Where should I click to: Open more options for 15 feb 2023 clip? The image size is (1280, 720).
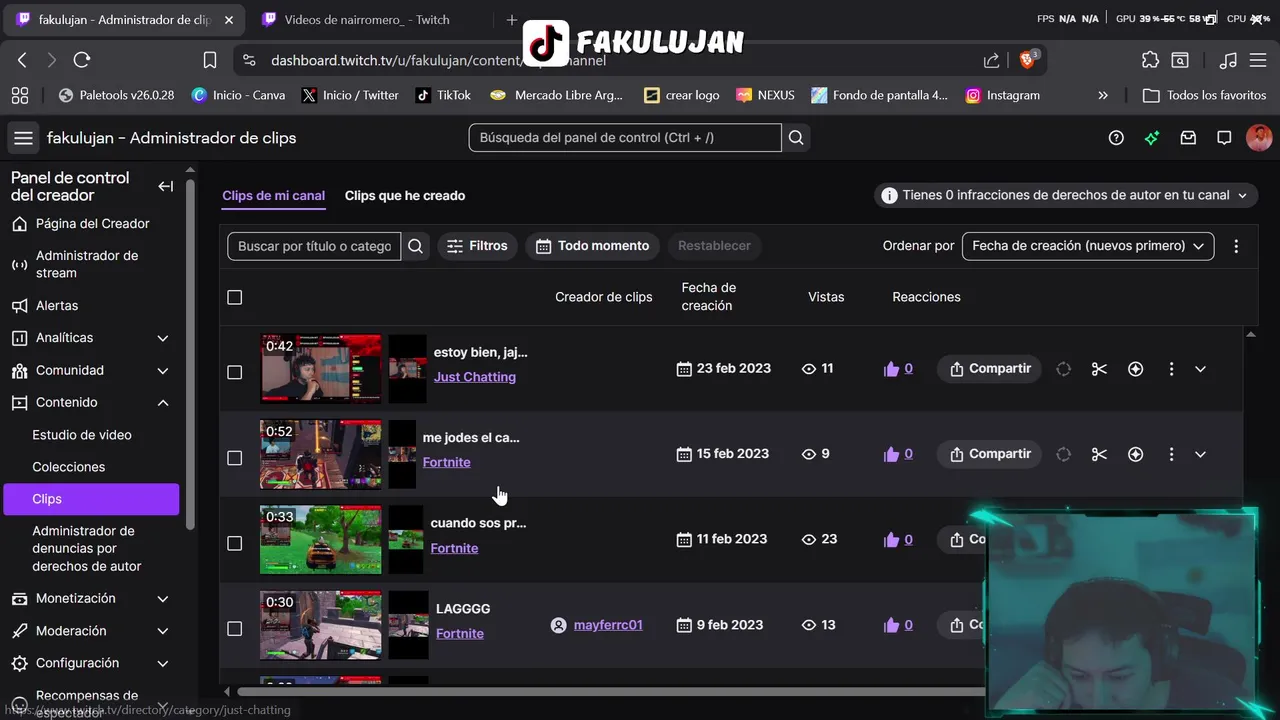1171,454
